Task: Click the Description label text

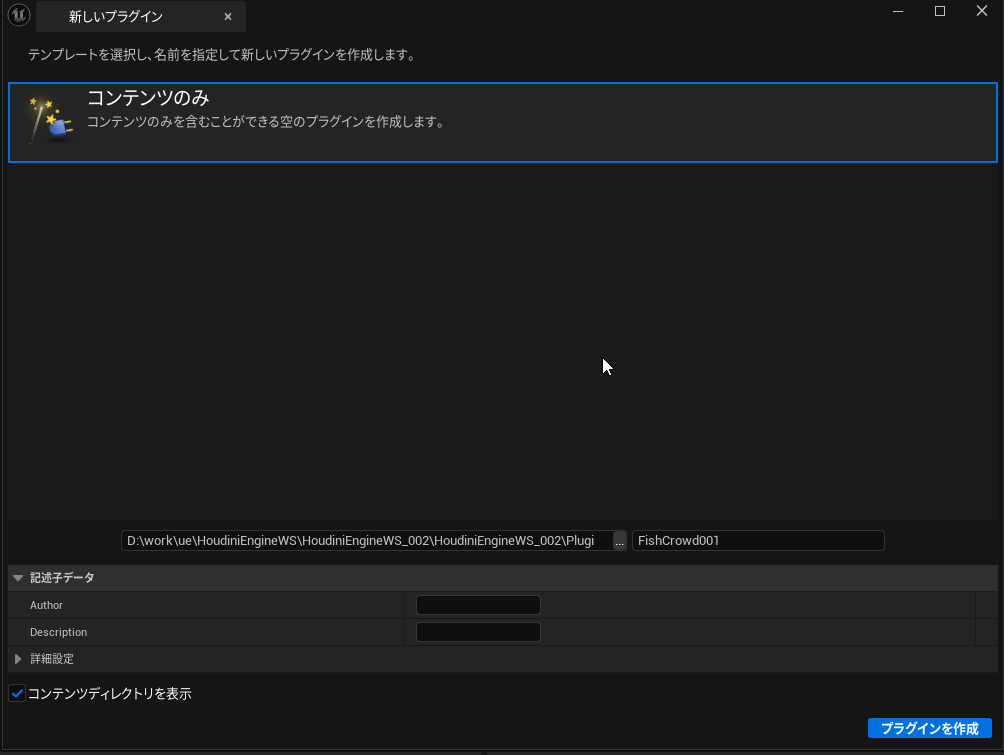Action: click(x=58, y=632)
